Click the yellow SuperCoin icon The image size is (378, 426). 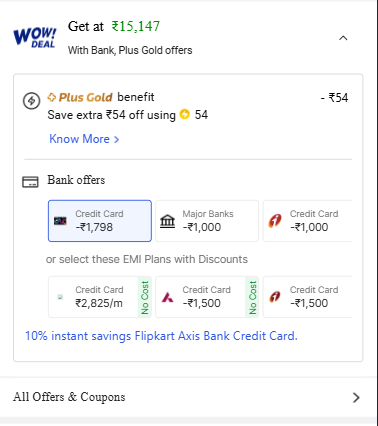[x=185, y=114]
